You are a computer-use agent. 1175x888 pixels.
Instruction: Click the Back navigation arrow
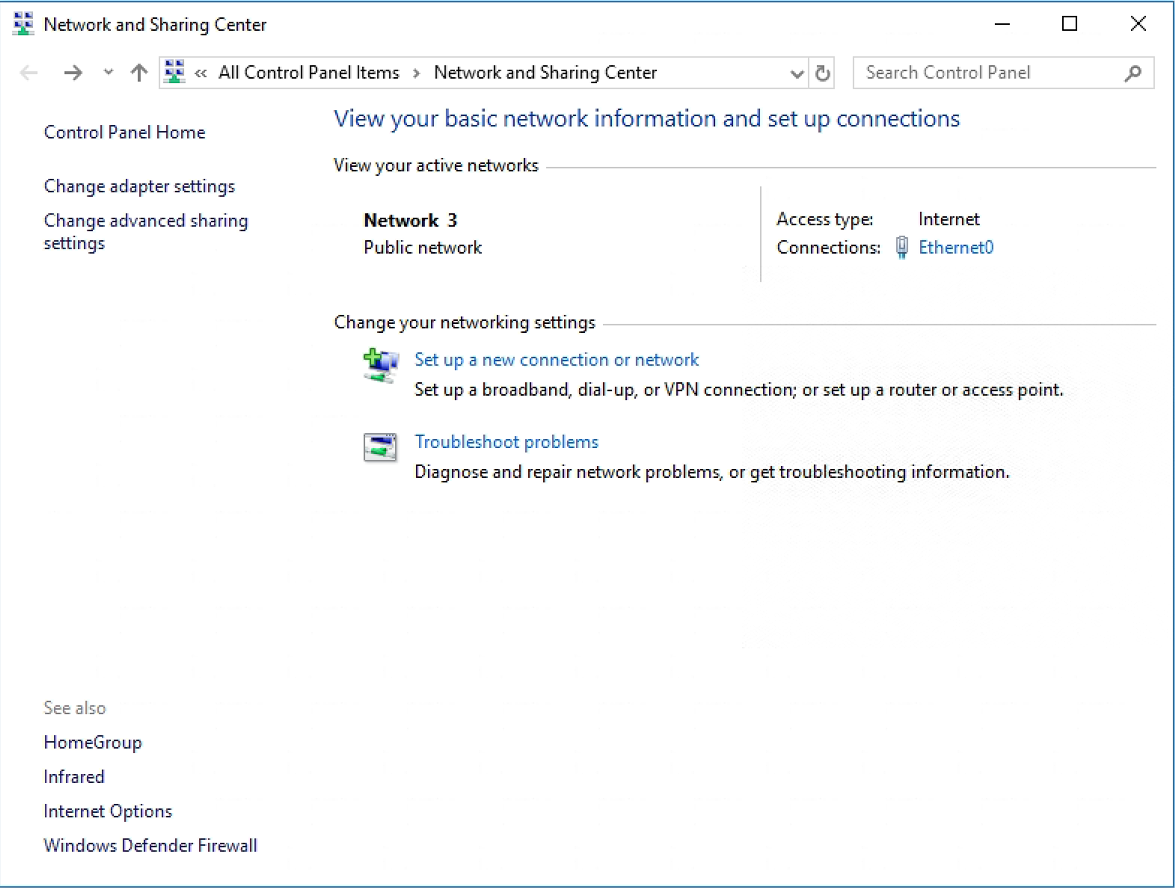click(29, 73)
